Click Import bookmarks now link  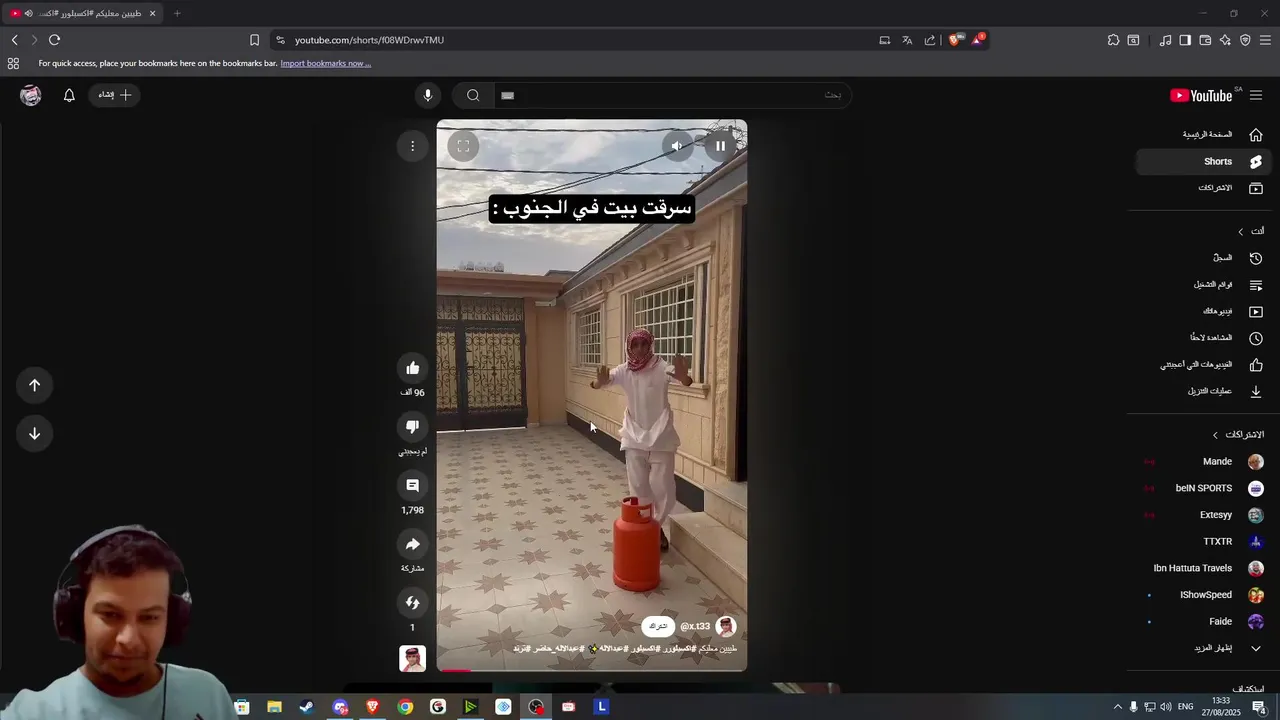325,63
